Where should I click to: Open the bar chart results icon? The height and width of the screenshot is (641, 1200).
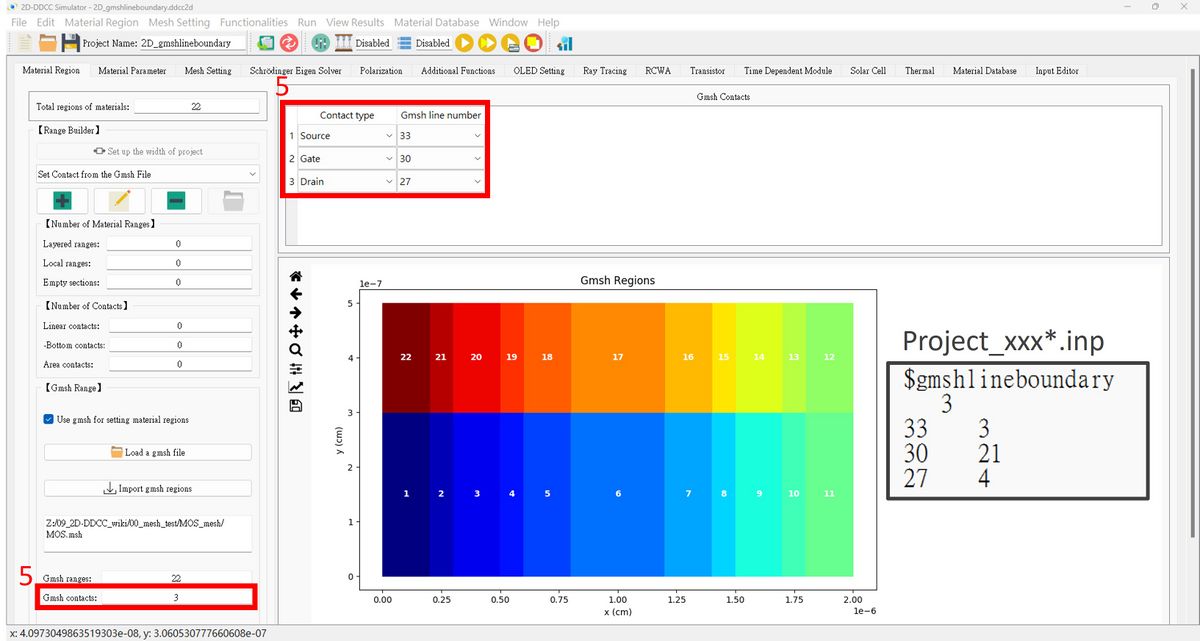(x=565, y=43)
